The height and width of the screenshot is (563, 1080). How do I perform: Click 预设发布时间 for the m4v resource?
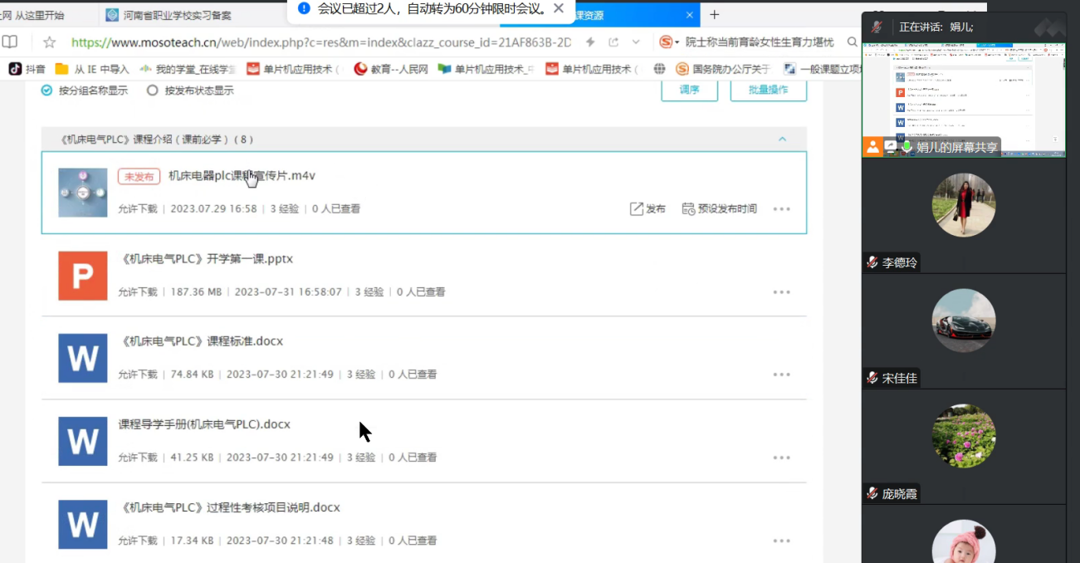click(x=719, y=209)
